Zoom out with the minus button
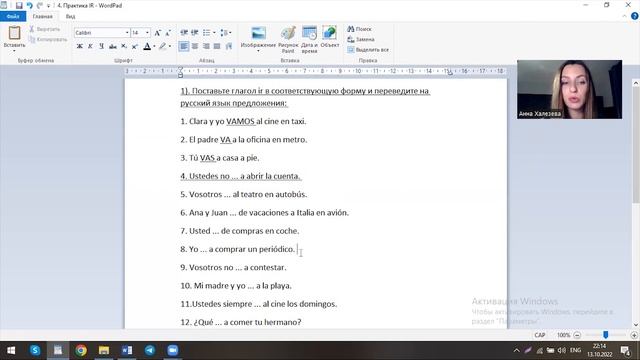640x360 pixels. coord(577,335)
